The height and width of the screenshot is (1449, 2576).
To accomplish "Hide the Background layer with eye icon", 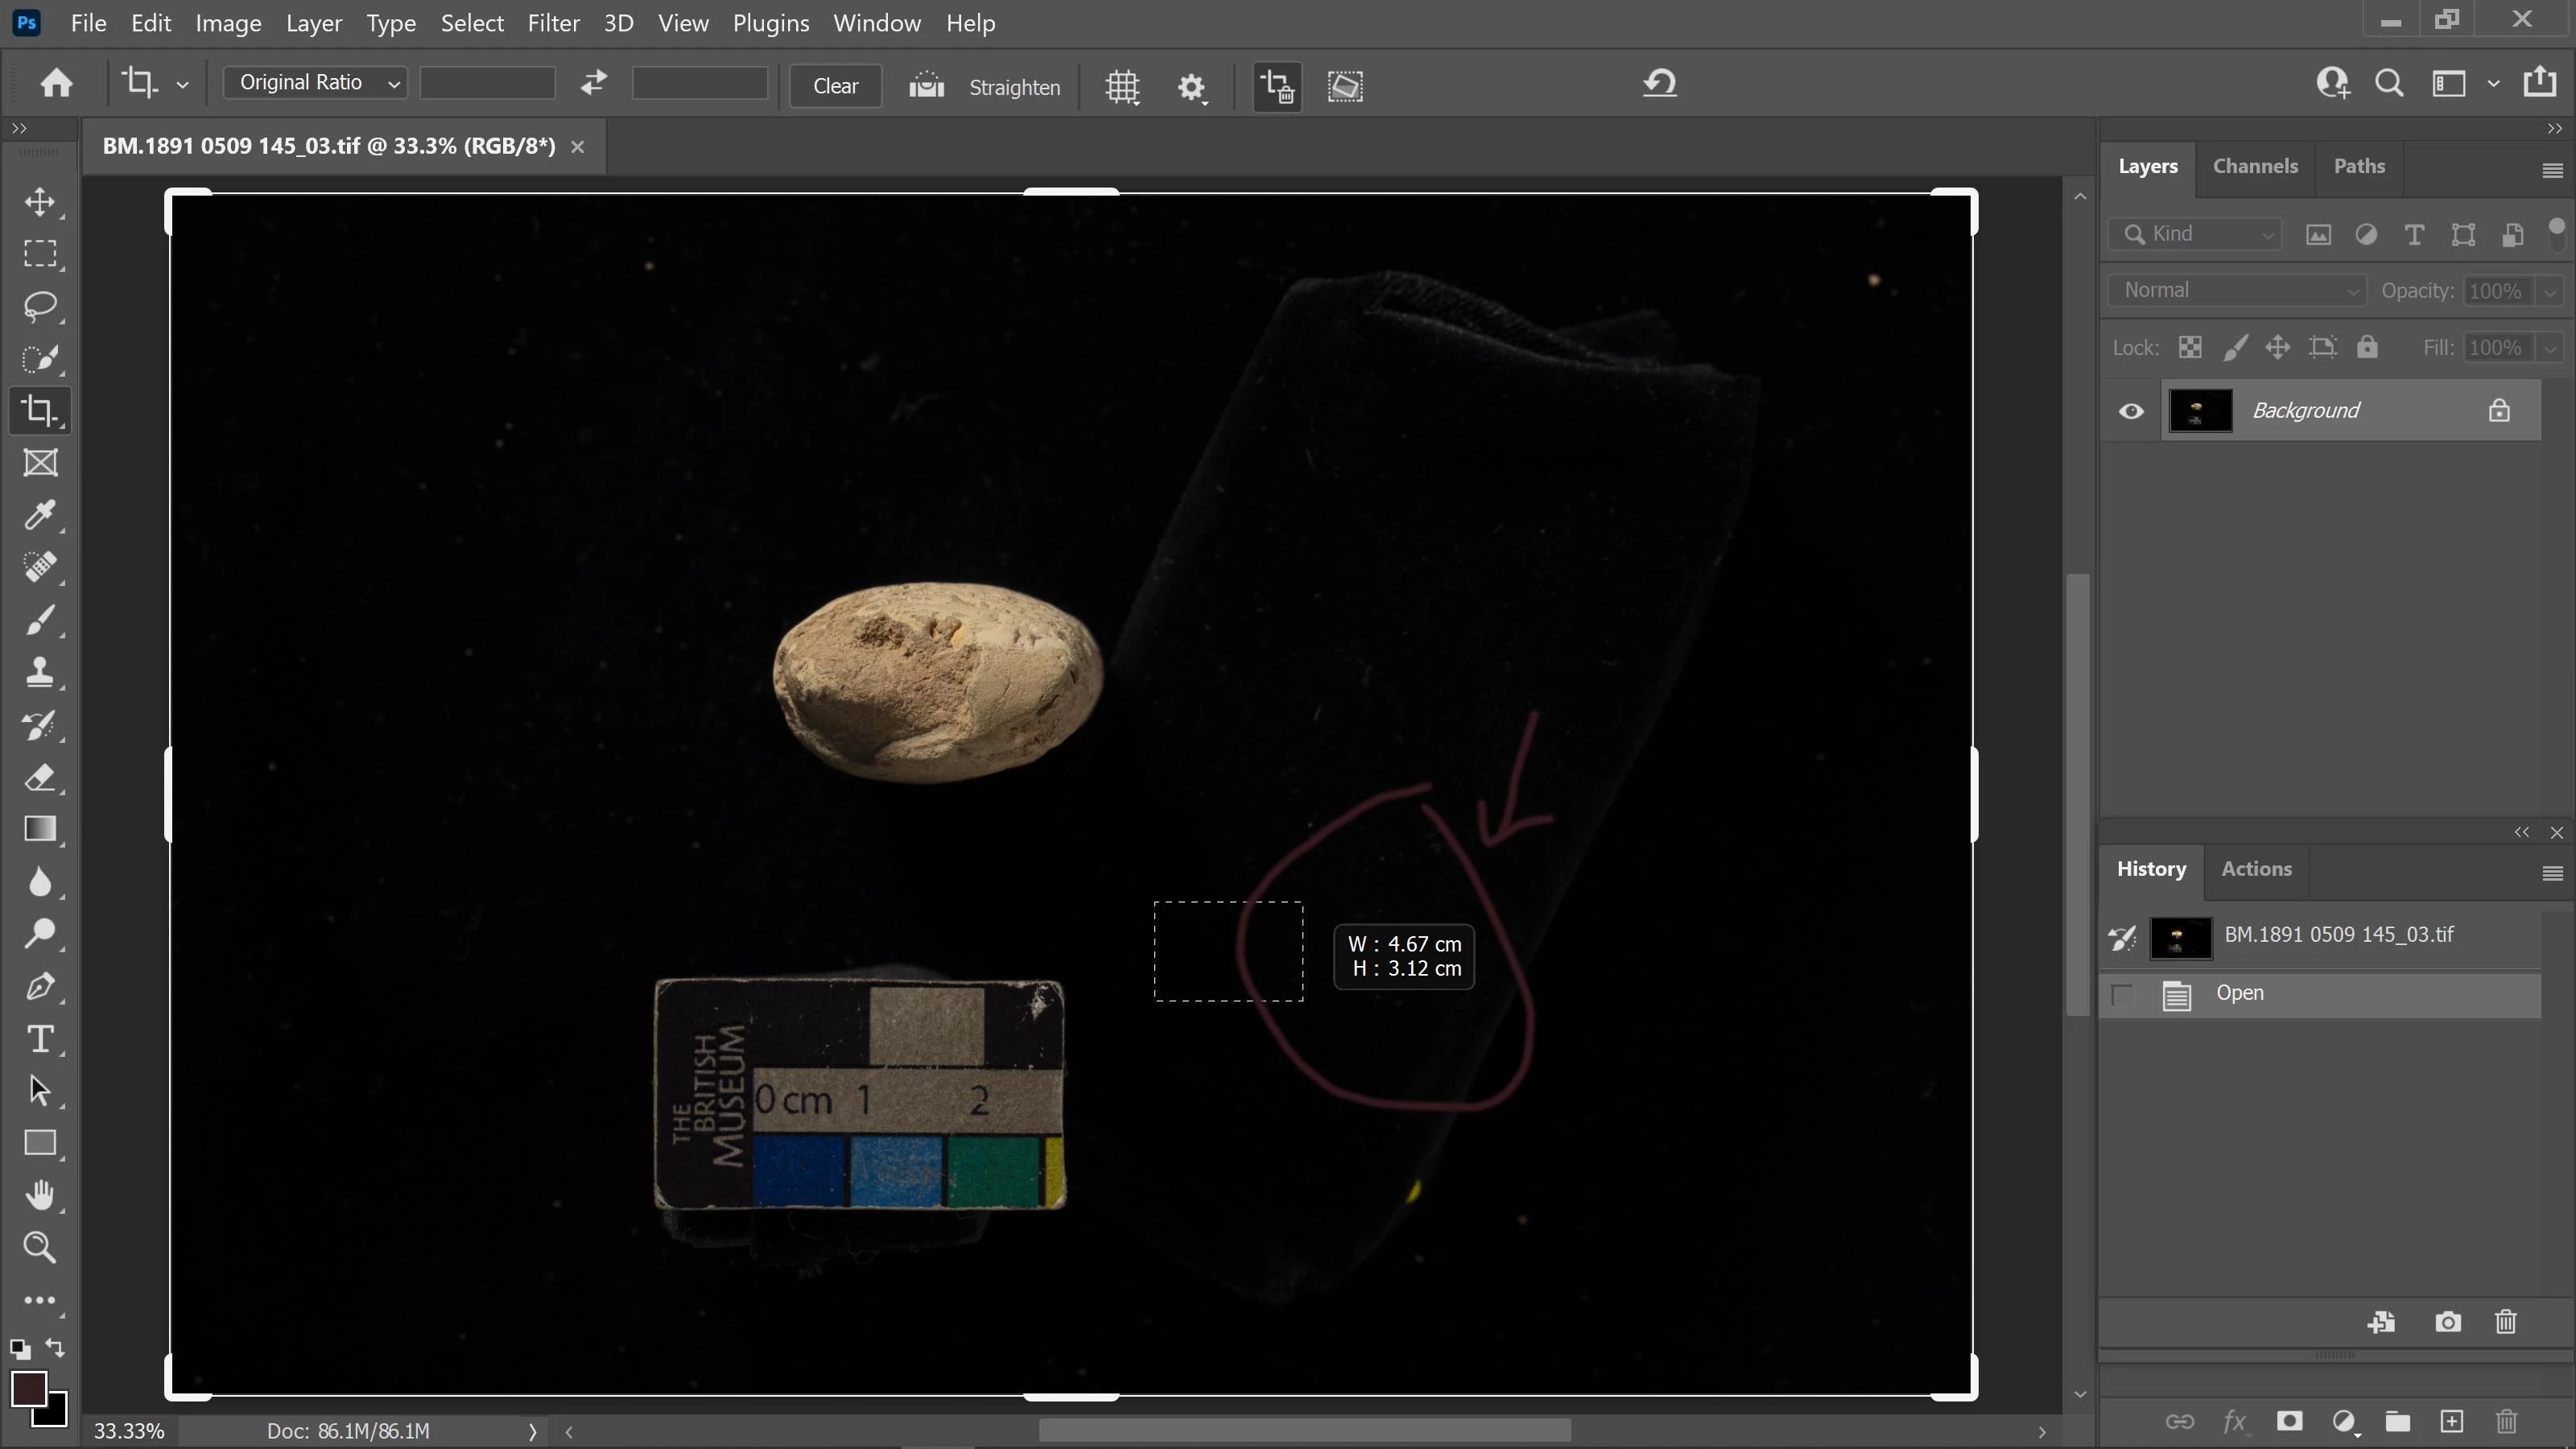I will click(2131, 411).
